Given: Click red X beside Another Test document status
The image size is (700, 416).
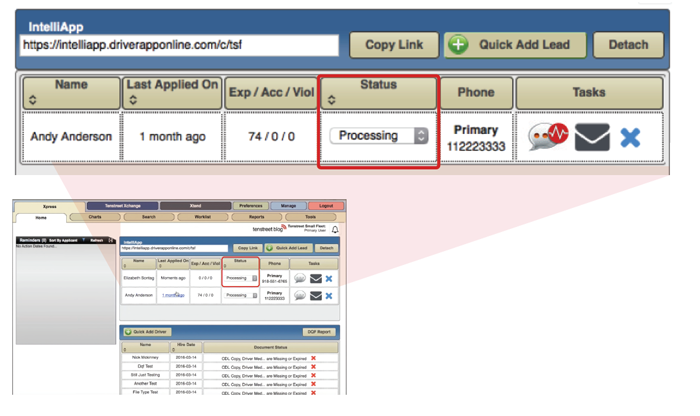Looking at the screenshot, I should click(x=313, y=384).
